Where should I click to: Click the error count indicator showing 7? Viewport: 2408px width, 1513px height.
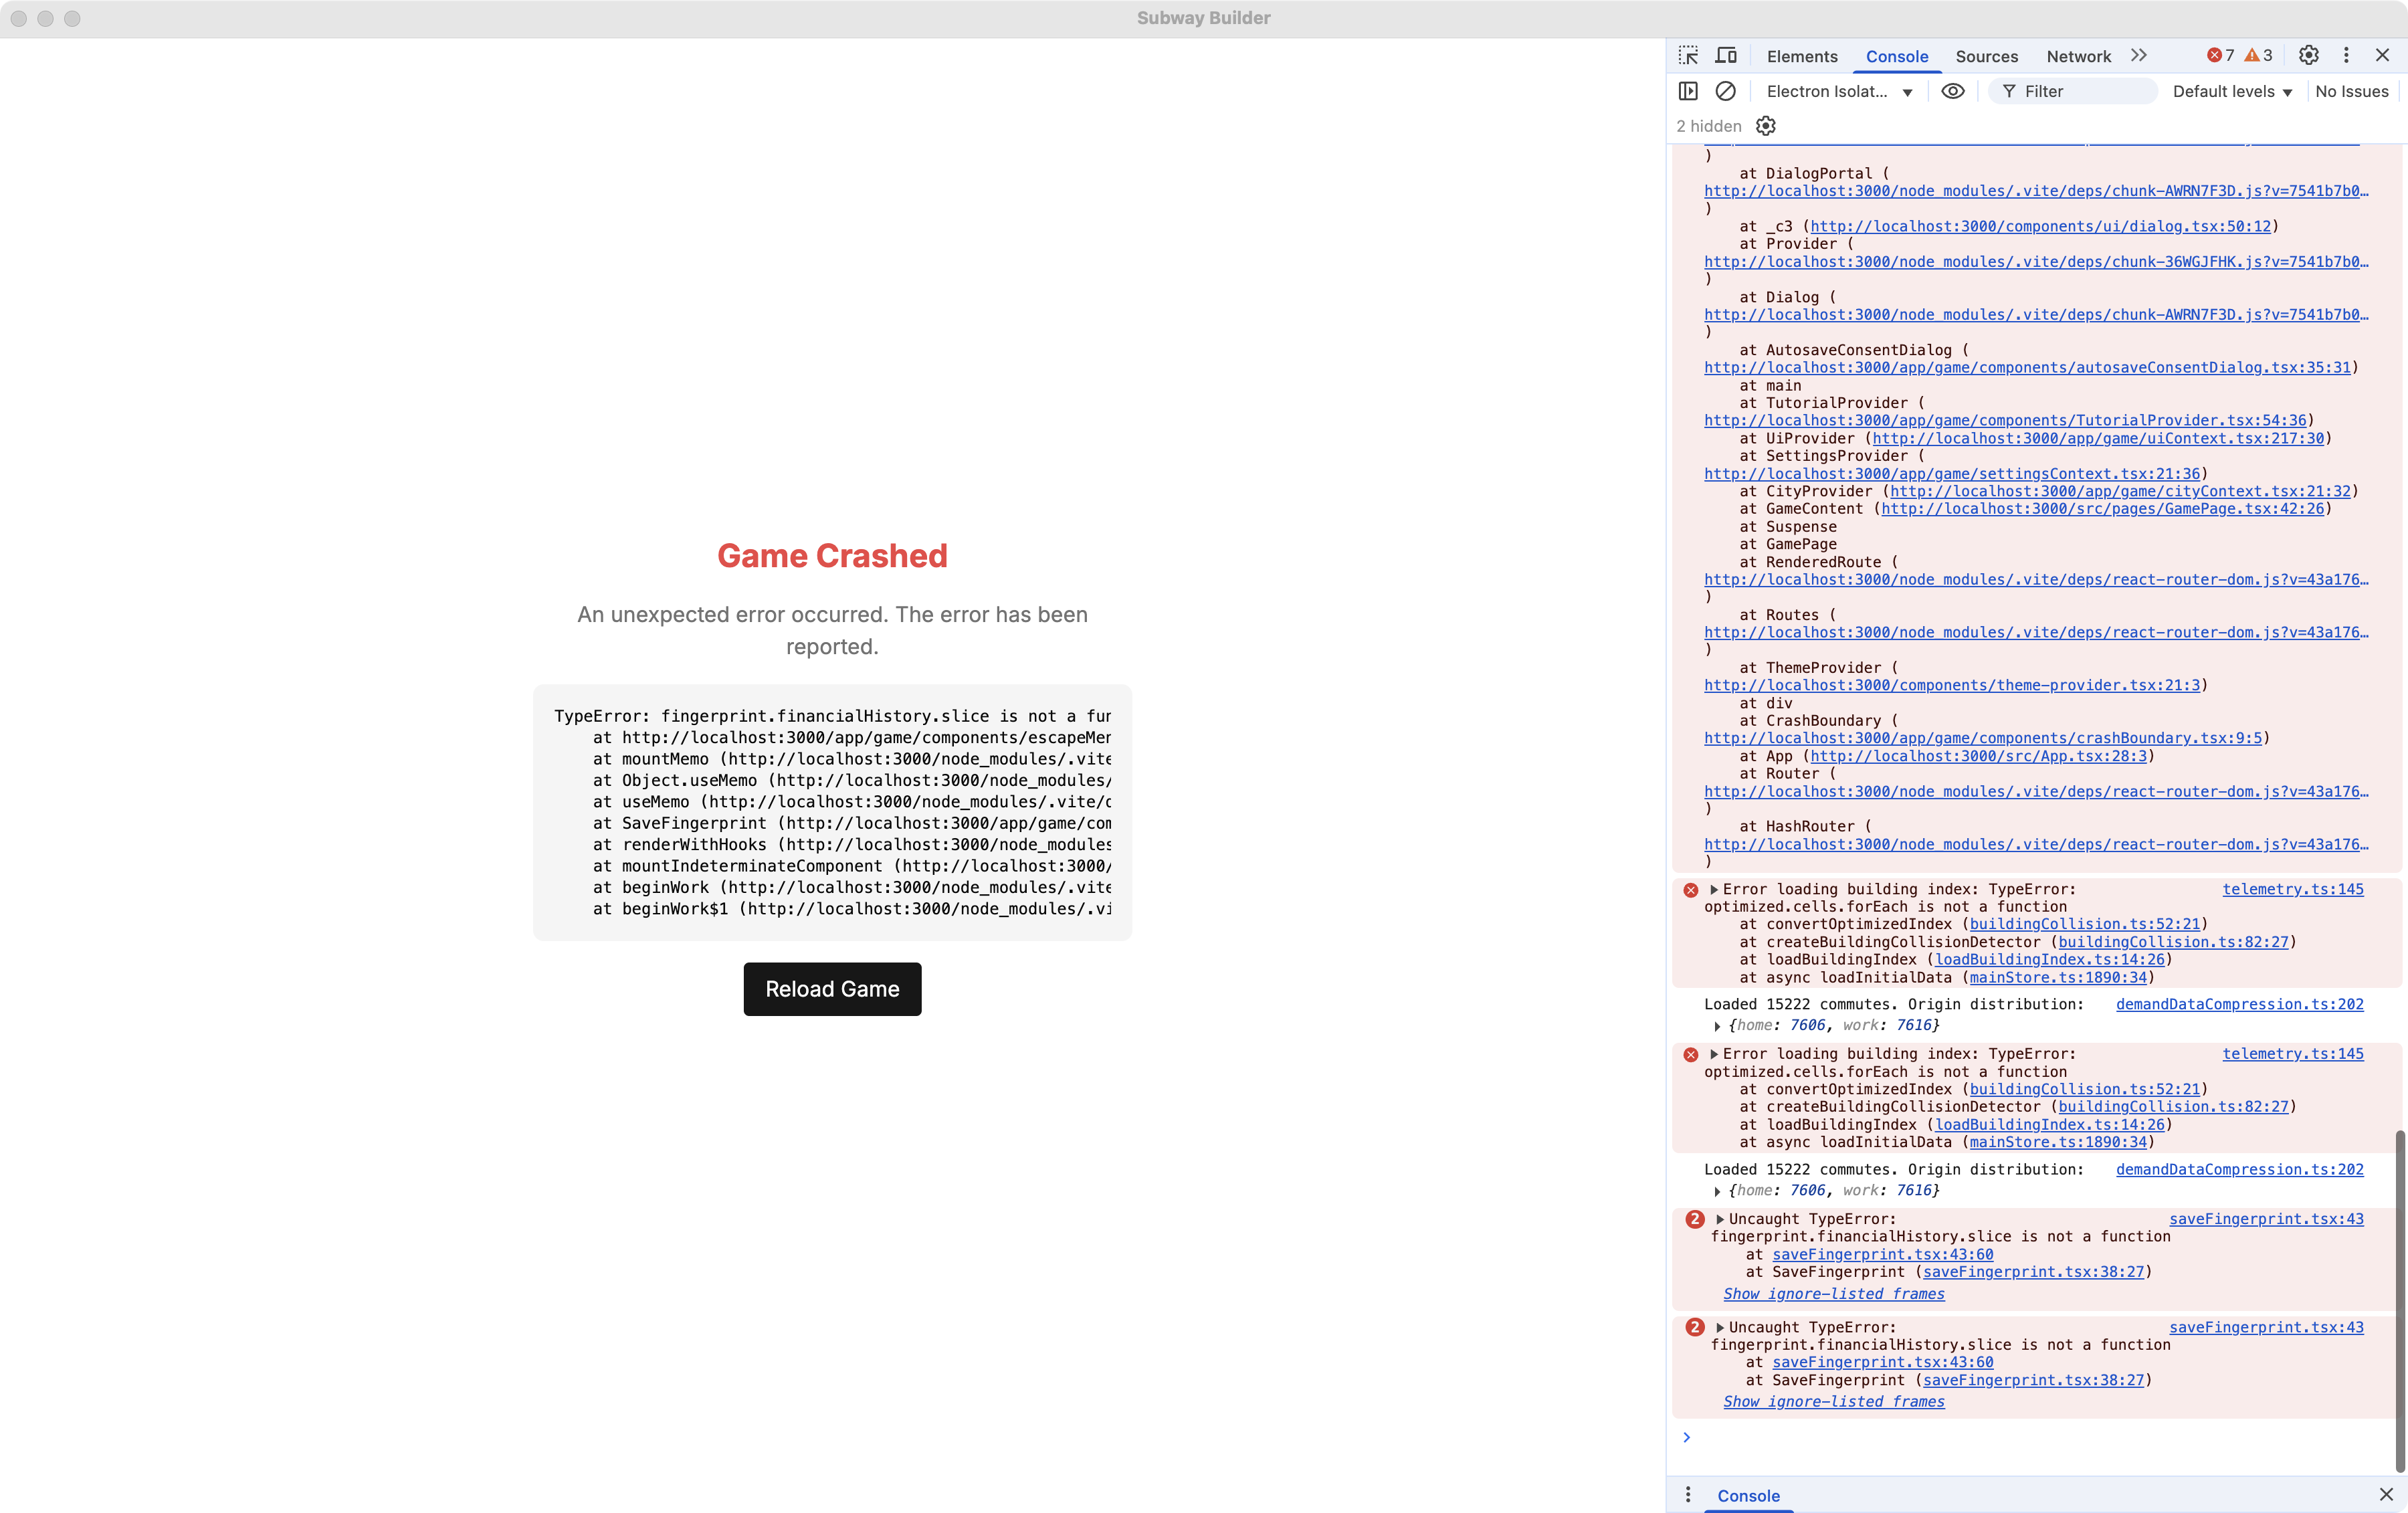click(2221, 56)
